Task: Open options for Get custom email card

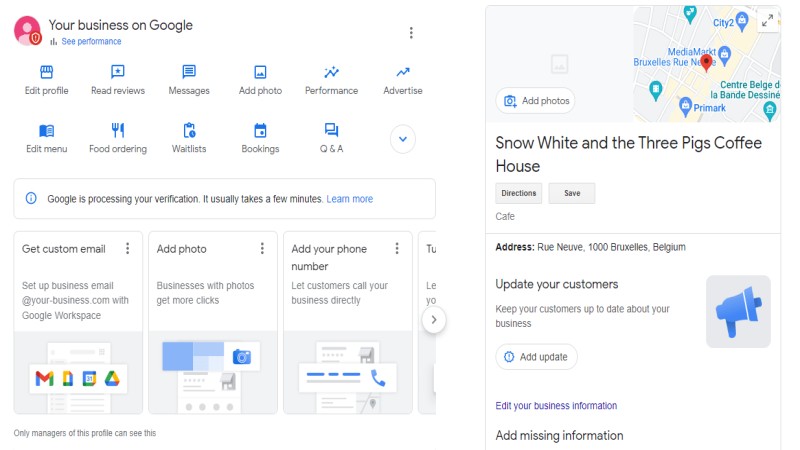Action: [x=128, y=248]
